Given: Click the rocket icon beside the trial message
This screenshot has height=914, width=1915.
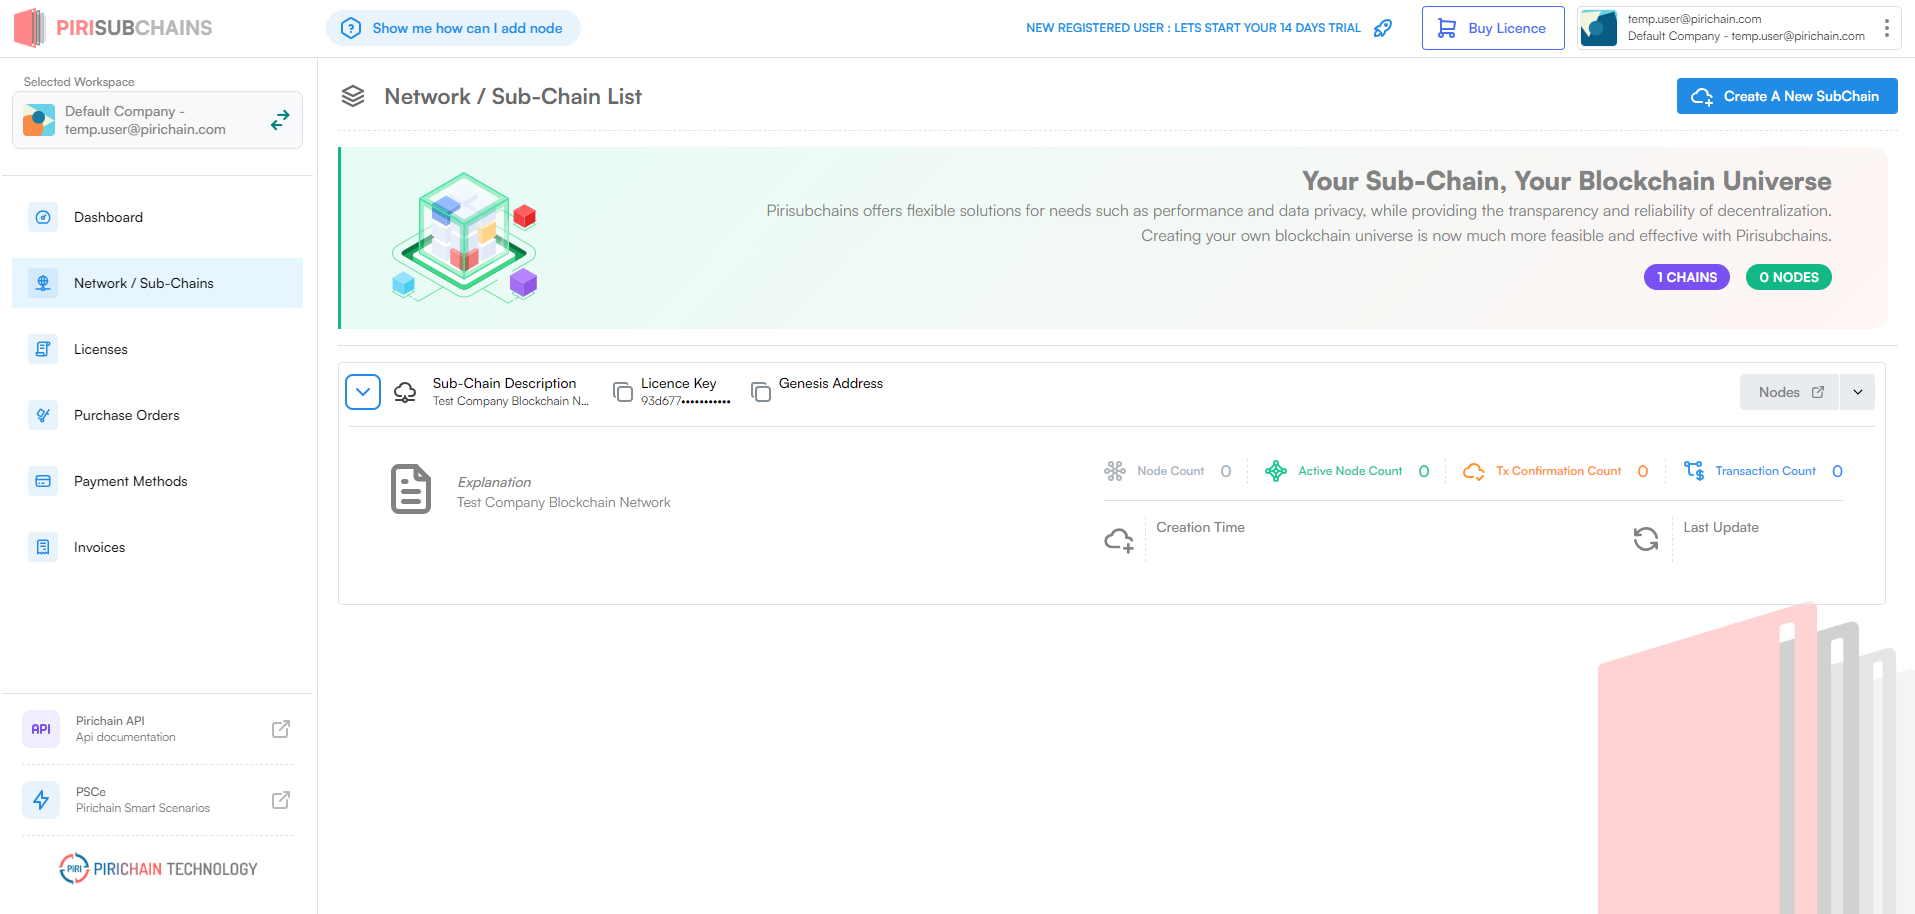Looking at the screenshot, I should [x=1383, y=28].
